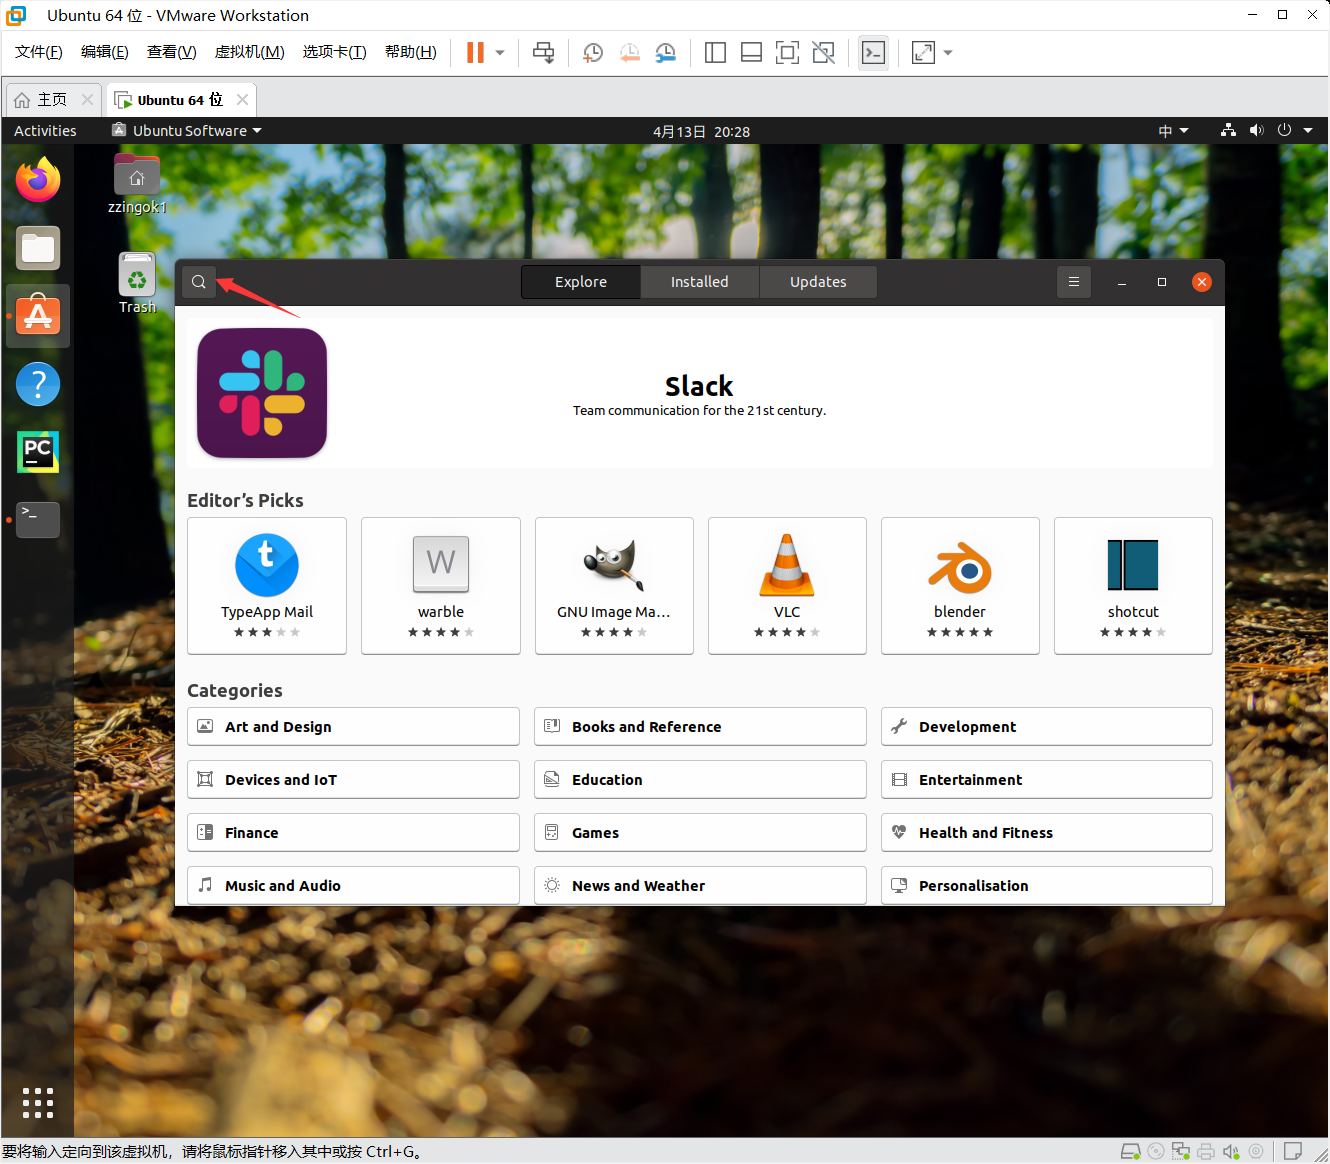Open the volume indicator in top bar
Screen dimensions: 1330x1164
point(1256,131)
